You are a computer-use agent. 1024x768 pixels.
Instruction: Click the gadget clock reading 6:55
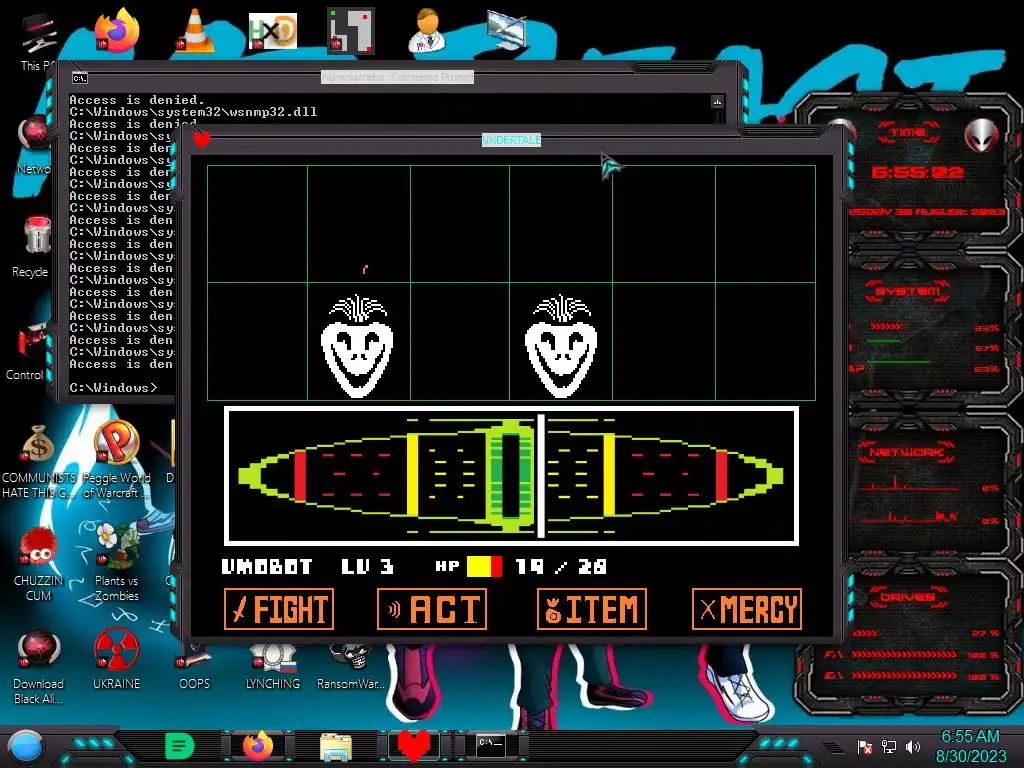point(918,172)
